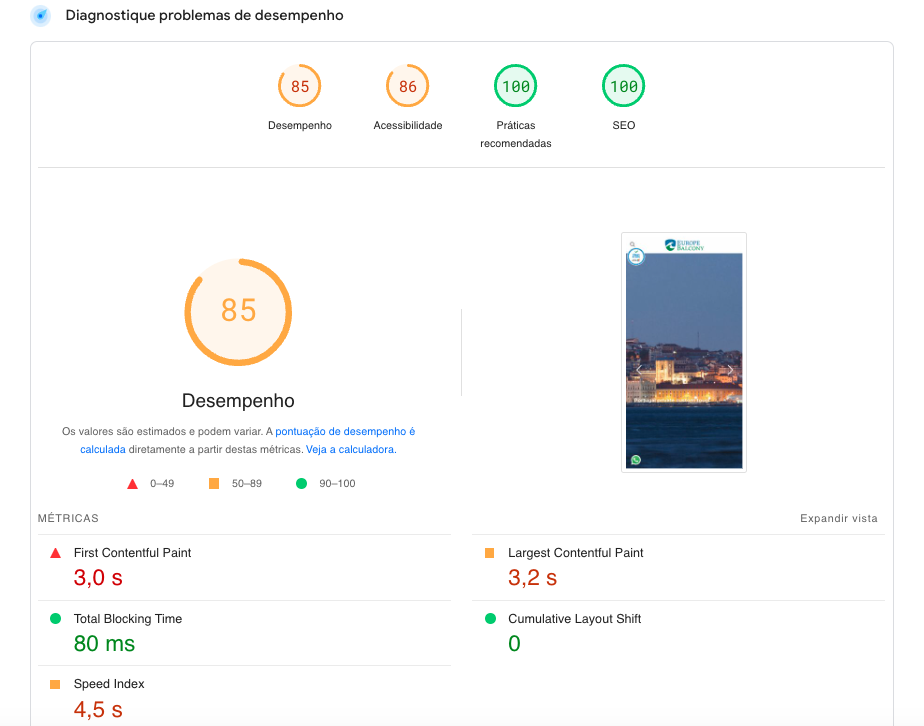This screenshot has width=924, height=726.
Task: Click the red triangle beside First Contentful Paint
Action: pos(55,553)
